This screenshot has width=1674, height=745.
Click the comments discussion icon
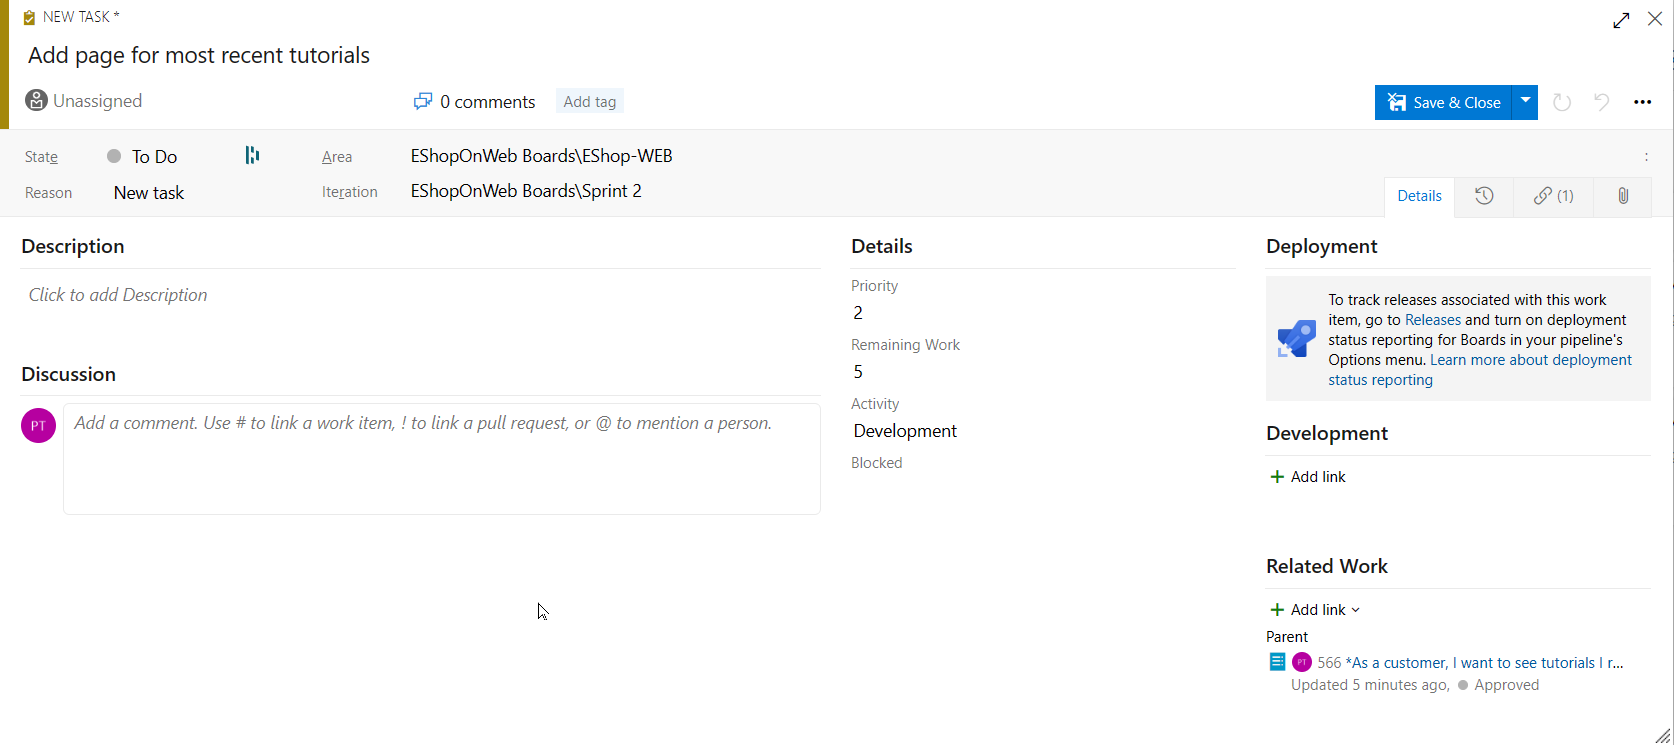423,101
